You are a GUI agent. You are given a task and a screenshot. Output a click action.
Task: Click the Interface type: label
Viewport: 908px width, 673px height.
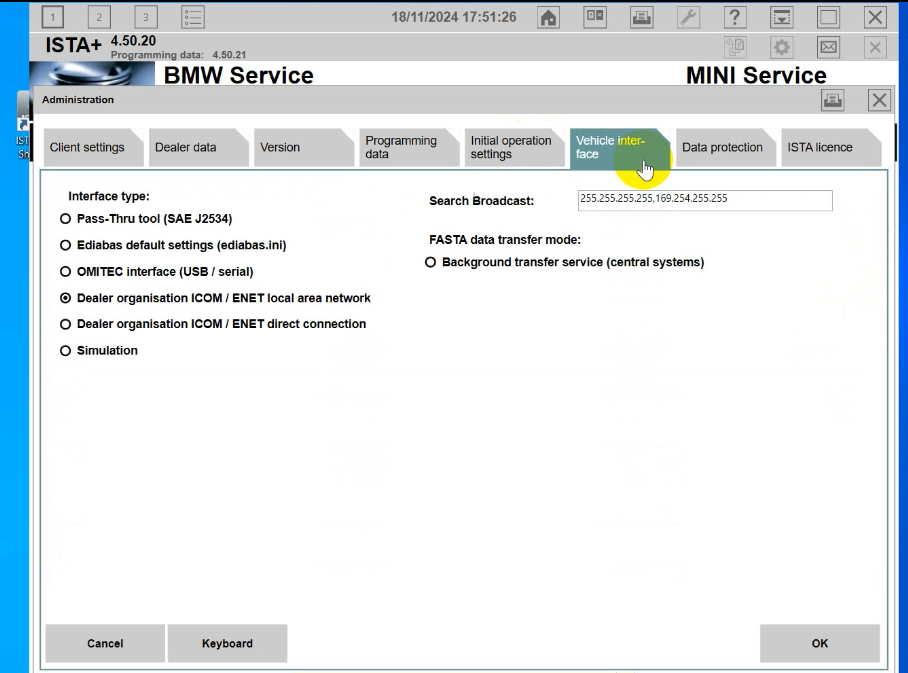[x=109, y=196]
